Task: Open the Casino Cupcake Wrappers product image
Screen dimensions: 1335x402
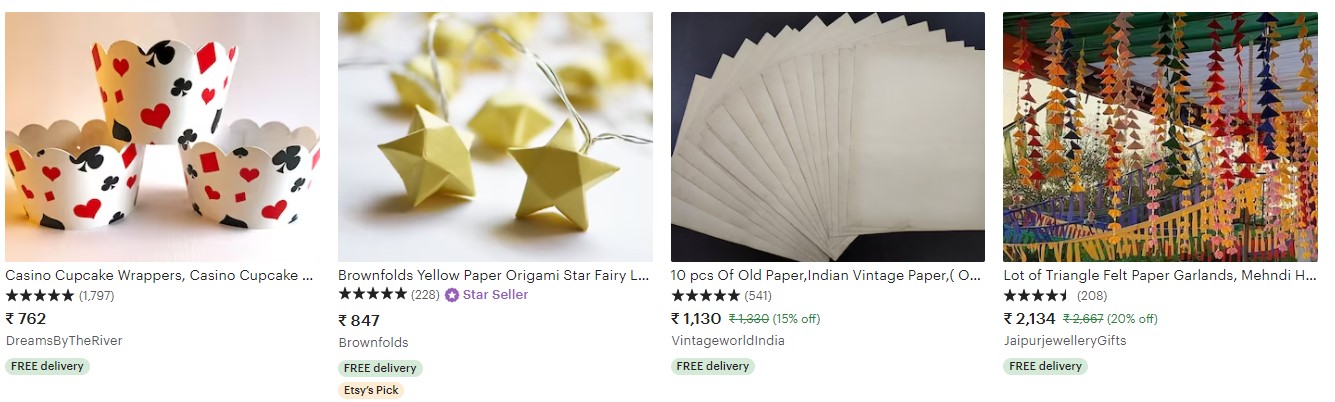Action: (163, 137)
